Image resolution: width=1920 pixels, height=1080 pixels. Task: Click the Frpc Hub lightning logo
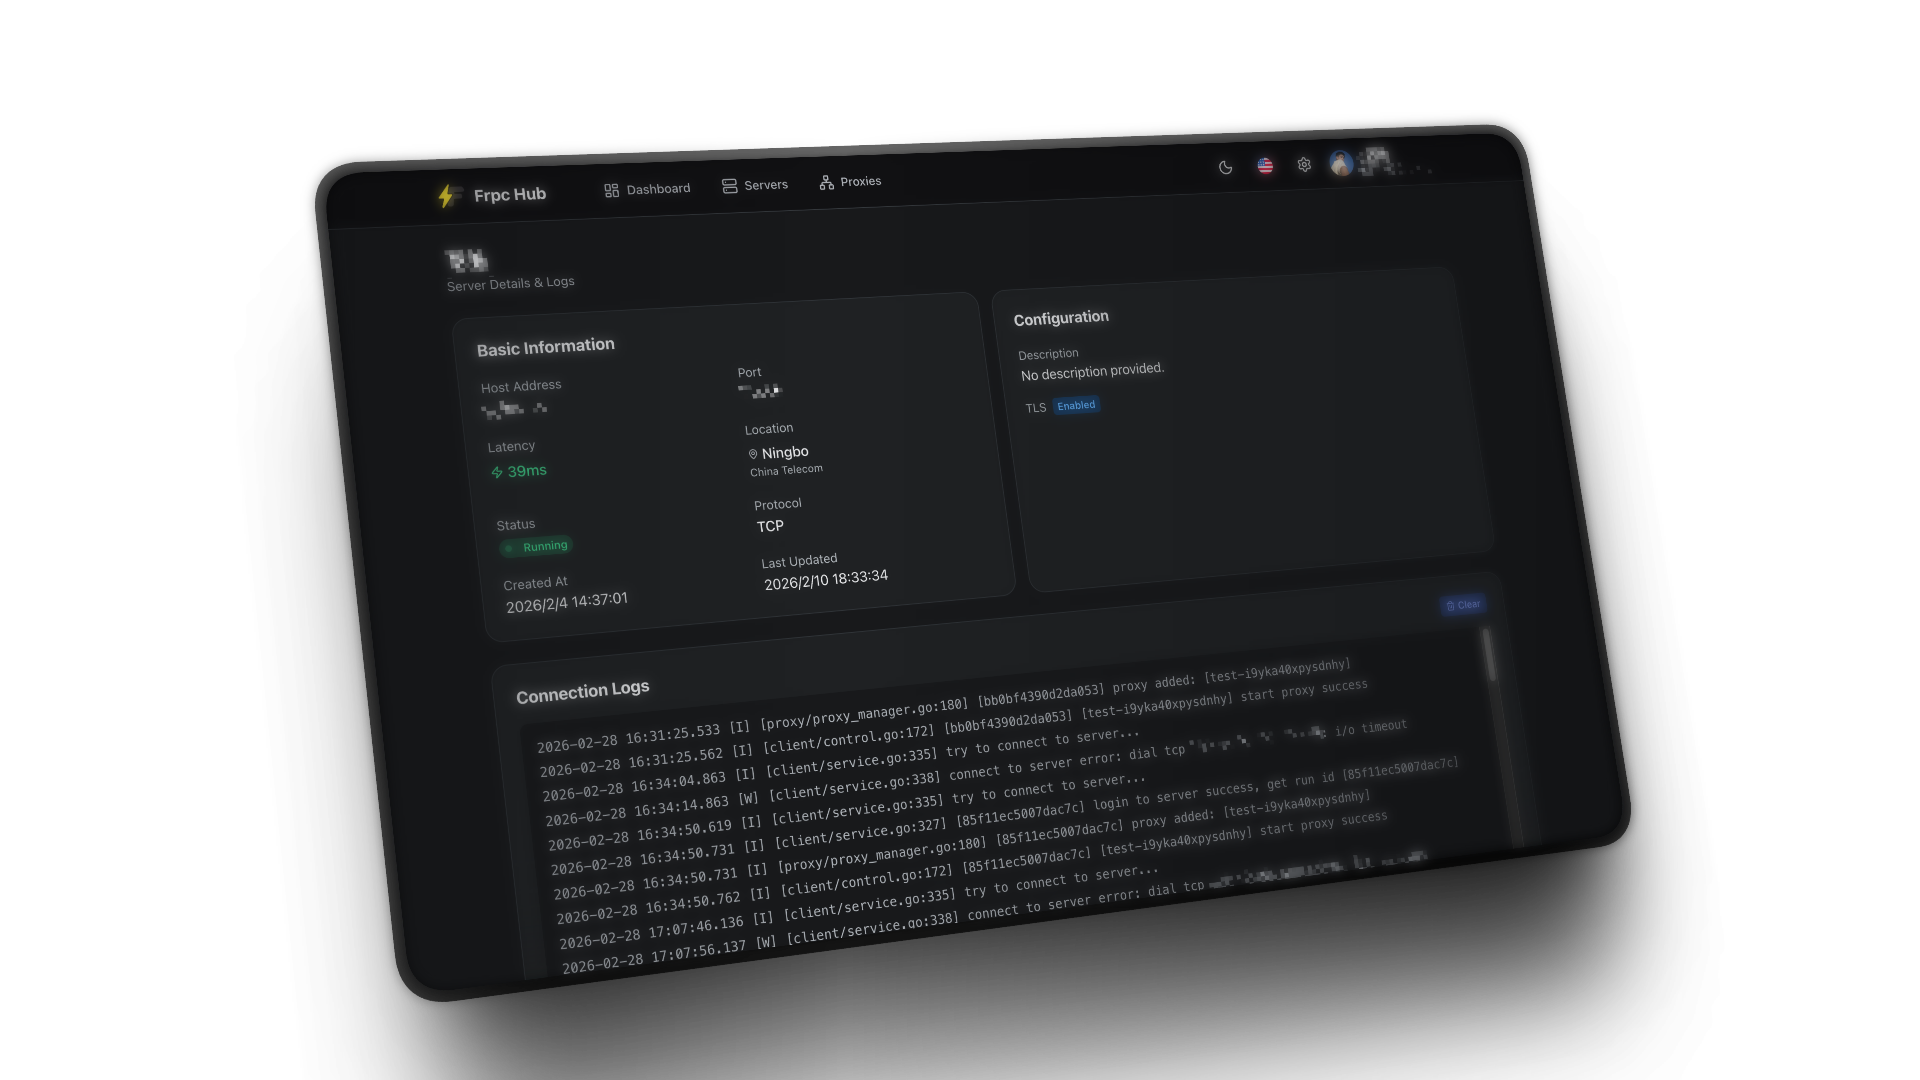[447, 196]
